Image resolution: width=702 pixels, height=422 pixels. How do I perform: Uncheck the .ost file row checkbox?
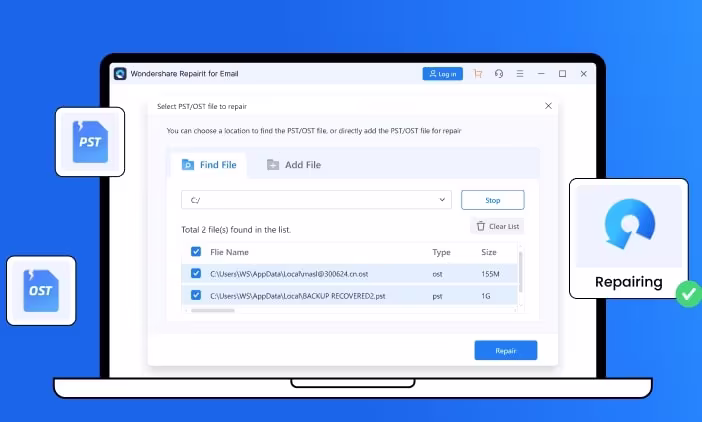point(196,273)
